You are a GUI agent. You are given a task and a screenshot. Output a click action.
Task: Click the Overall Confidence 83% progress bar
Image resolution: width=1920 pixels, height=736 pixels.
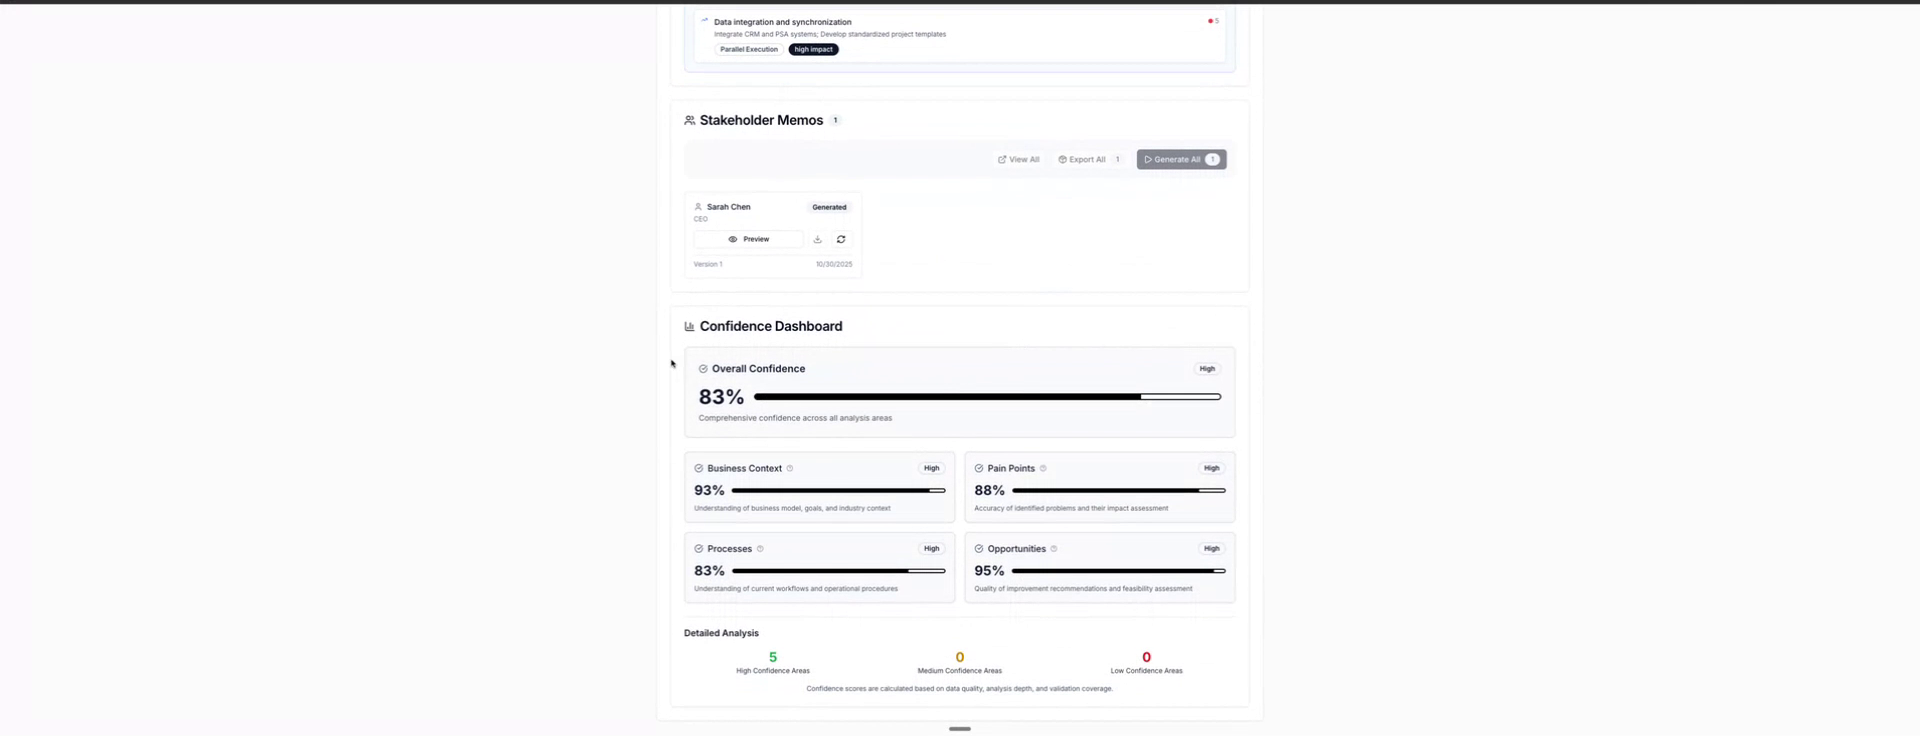pyautogui.click(x=987, y=397)
